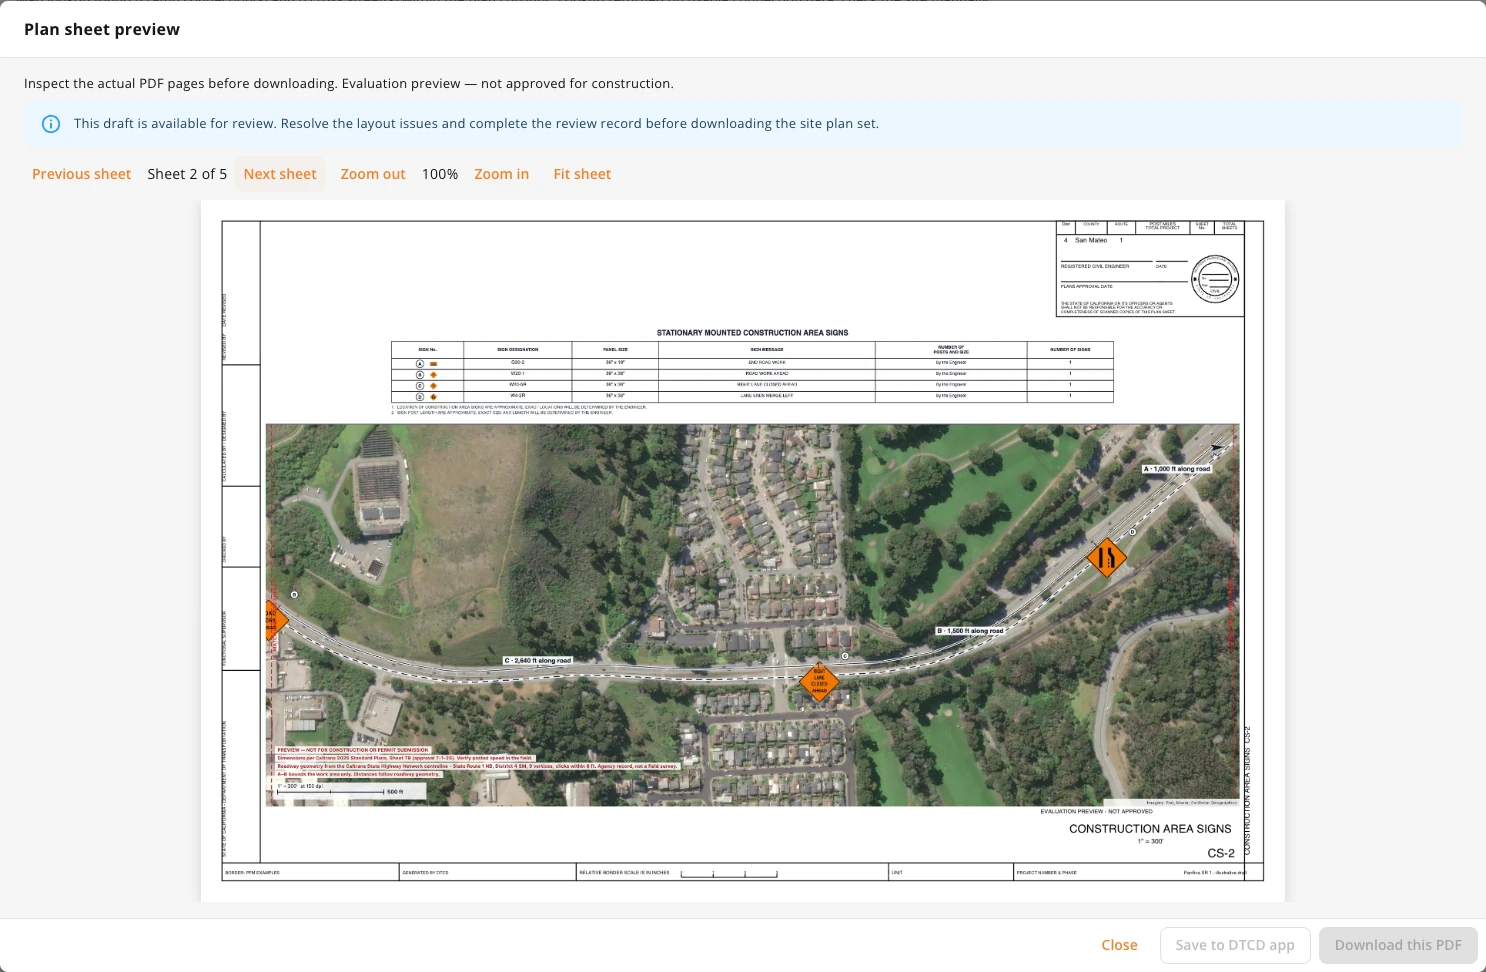Click the 'CS-2' sheet number in title block
Image resolution: width=1486 pixels, height=972 pixels.
(1221, 853)
